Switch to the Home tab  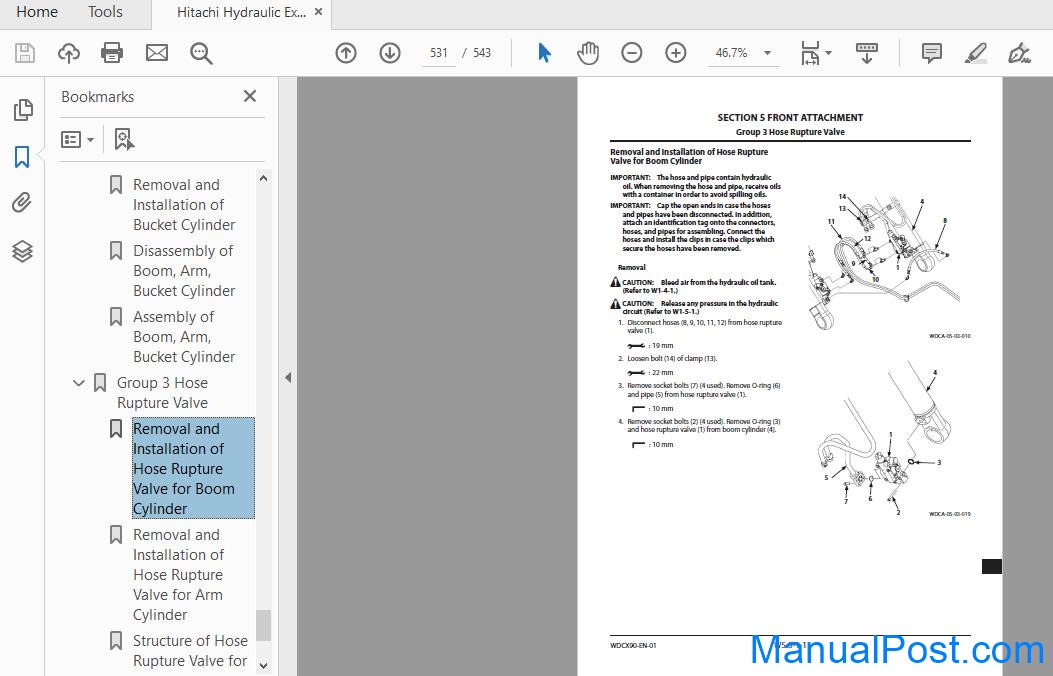pos(37,12)
